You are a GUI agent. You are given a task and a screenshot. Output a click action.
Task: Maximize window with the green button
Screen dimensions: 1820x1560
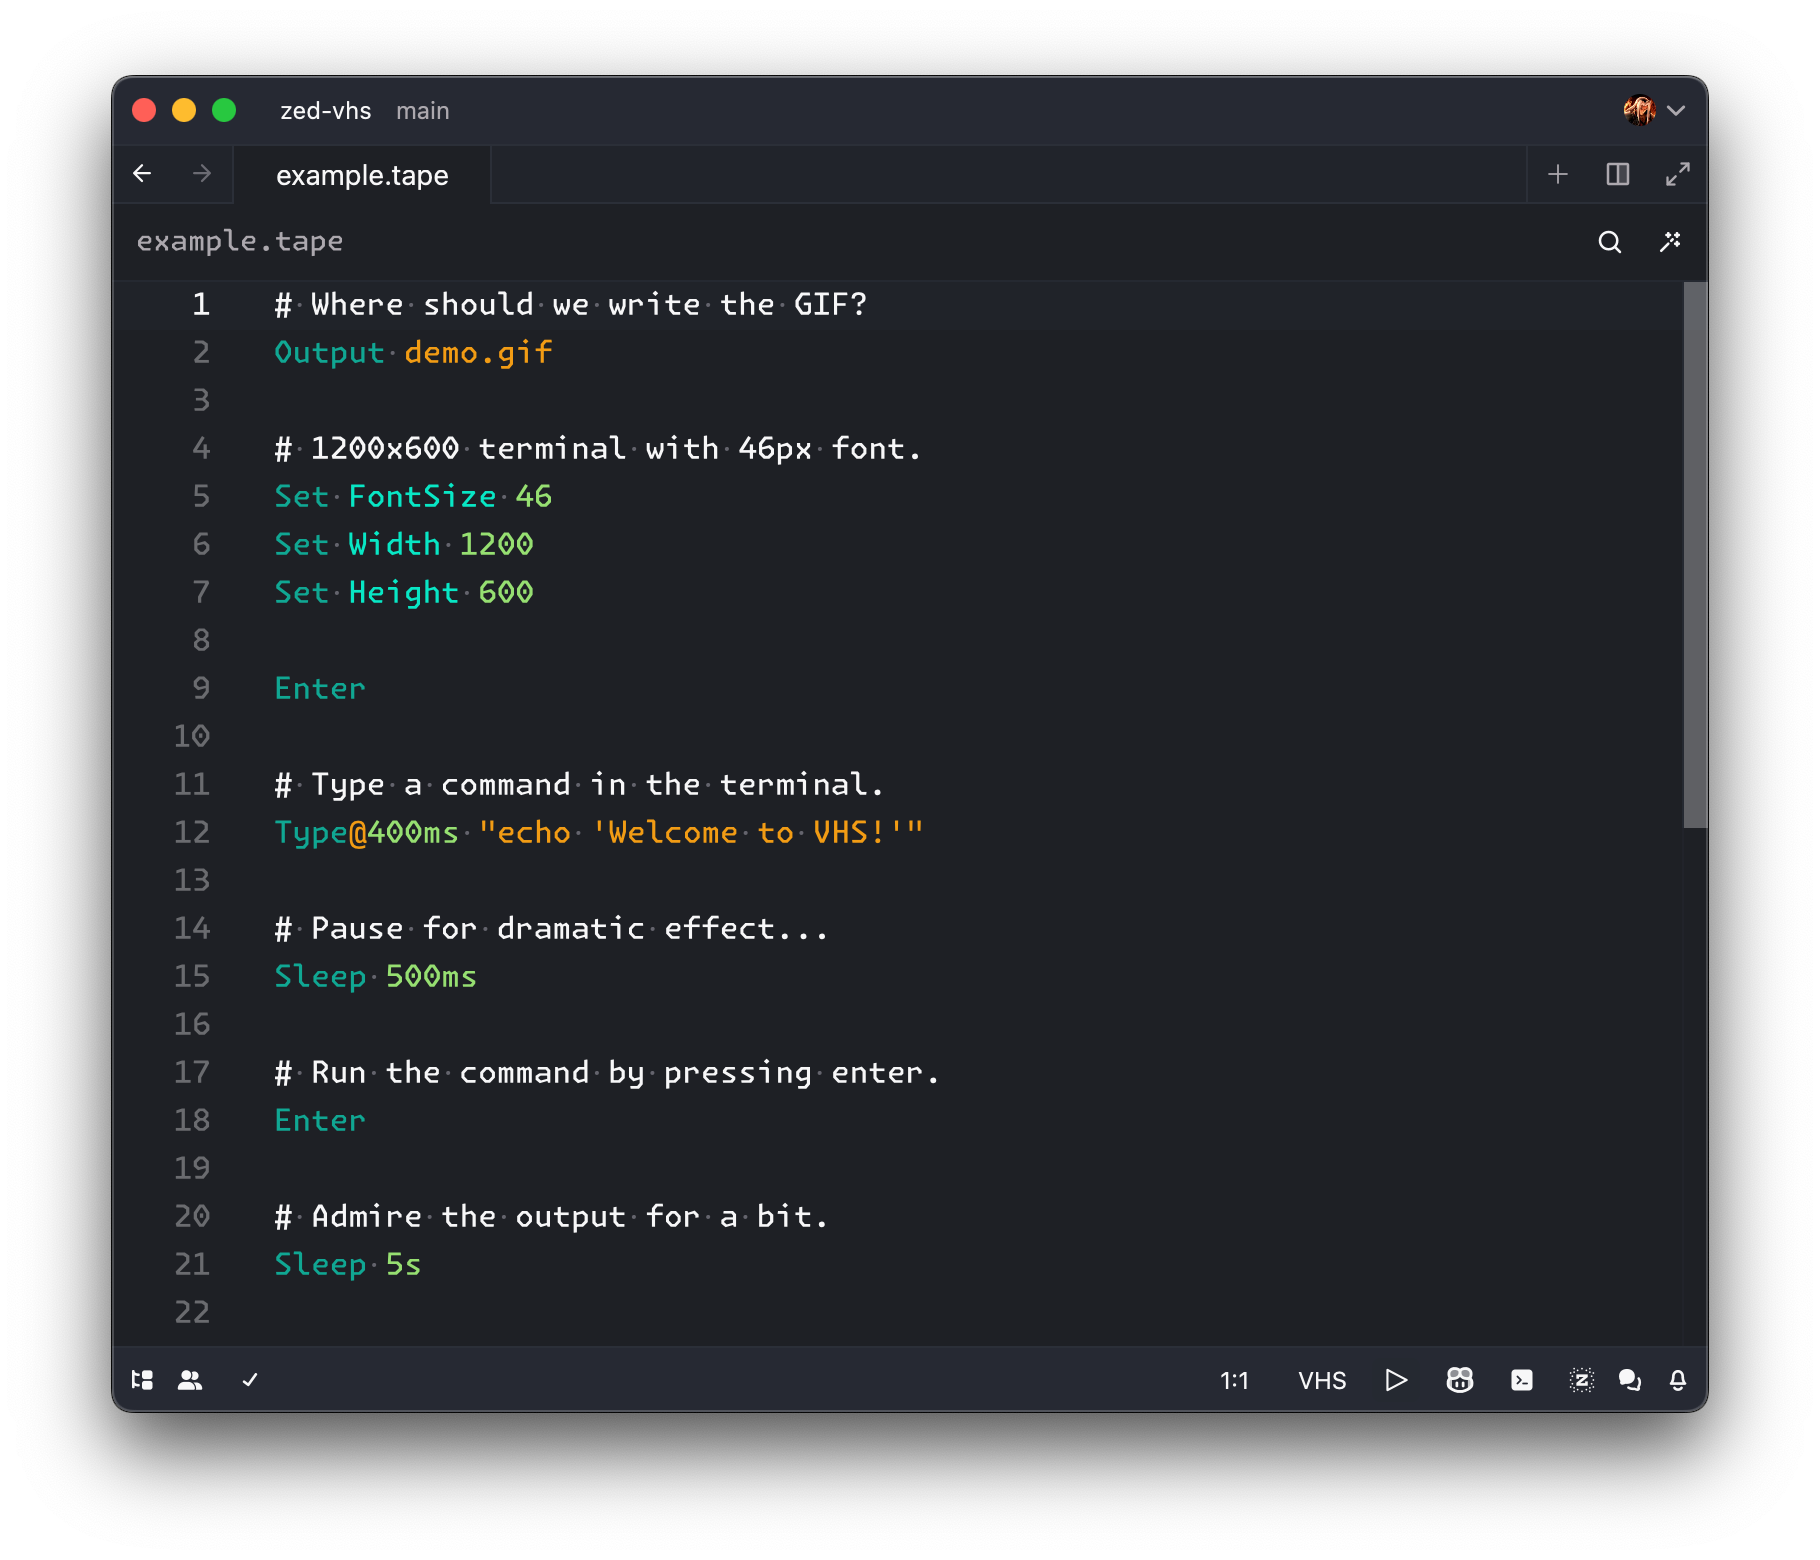click(x=224, y=110)
